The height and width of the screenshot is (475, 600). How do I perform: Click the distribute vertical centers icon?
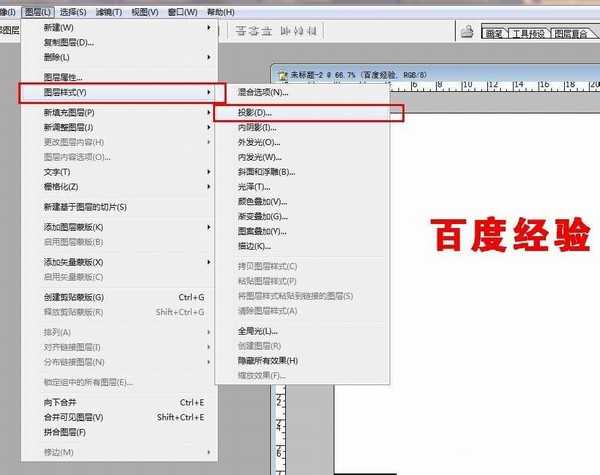tap(254, 31)
